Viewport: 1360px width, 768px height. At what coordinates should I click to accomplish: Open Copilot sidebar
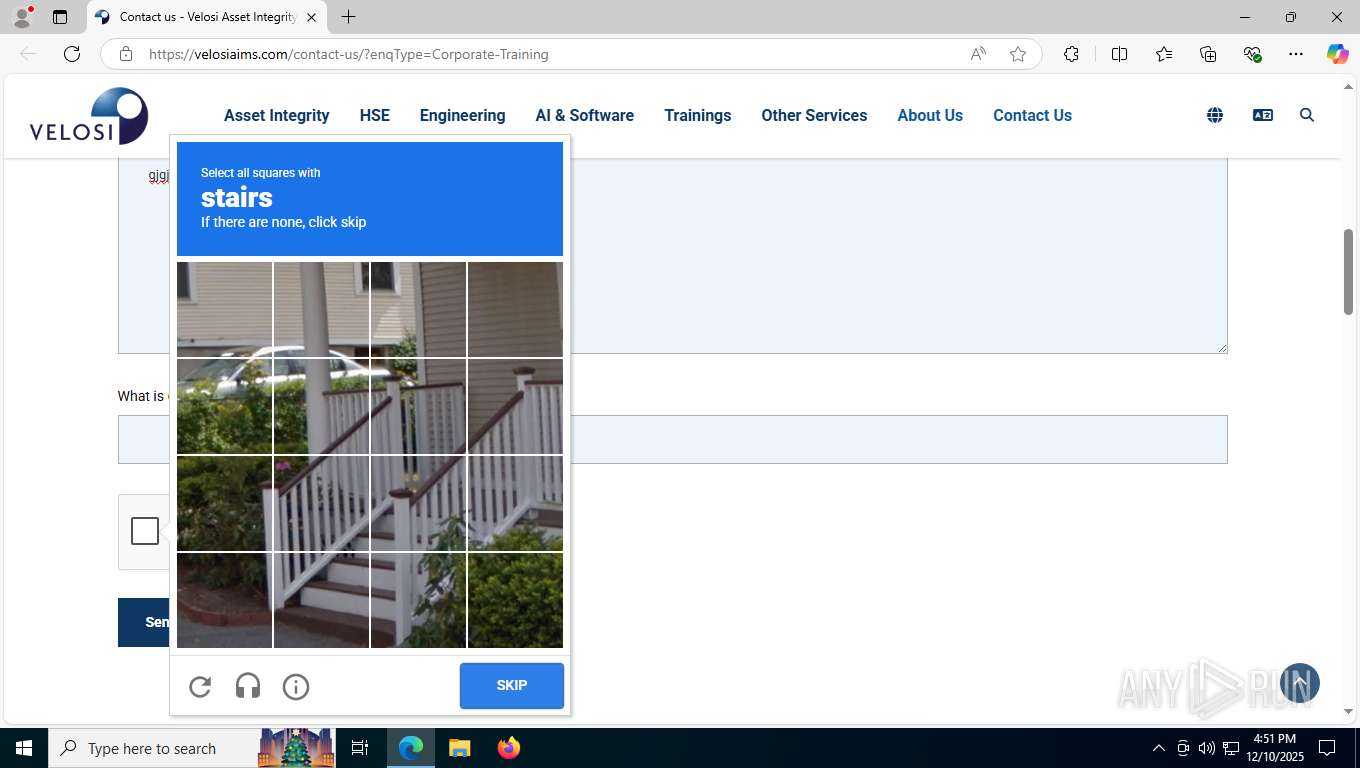point(1338,54)
